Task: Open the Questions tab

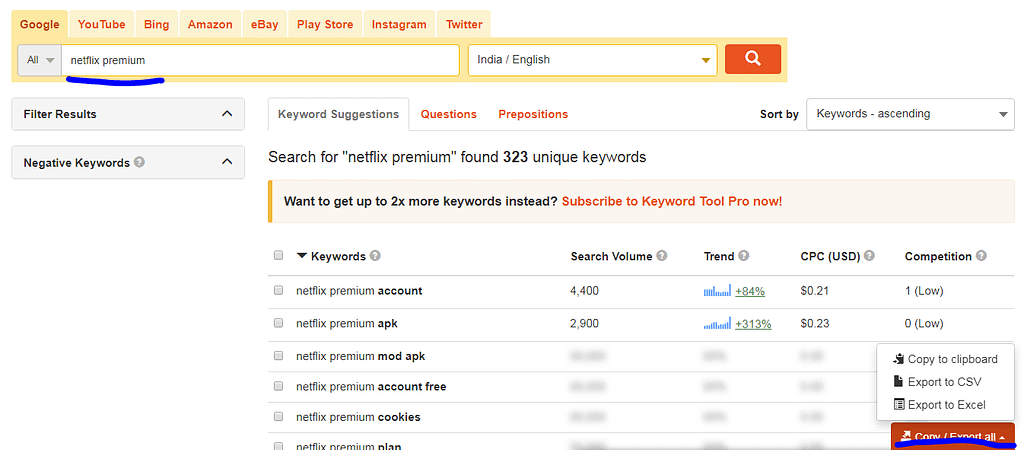Action: (x=449, y=114)
